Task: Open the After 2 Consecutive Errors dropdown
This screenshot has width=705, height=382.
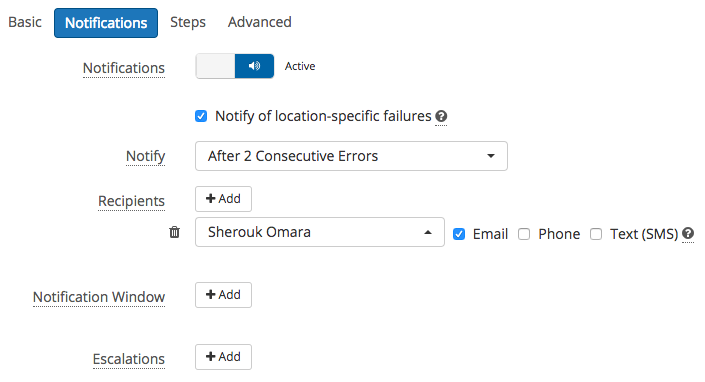Action: pyautogui.click(x=351, y=156)
